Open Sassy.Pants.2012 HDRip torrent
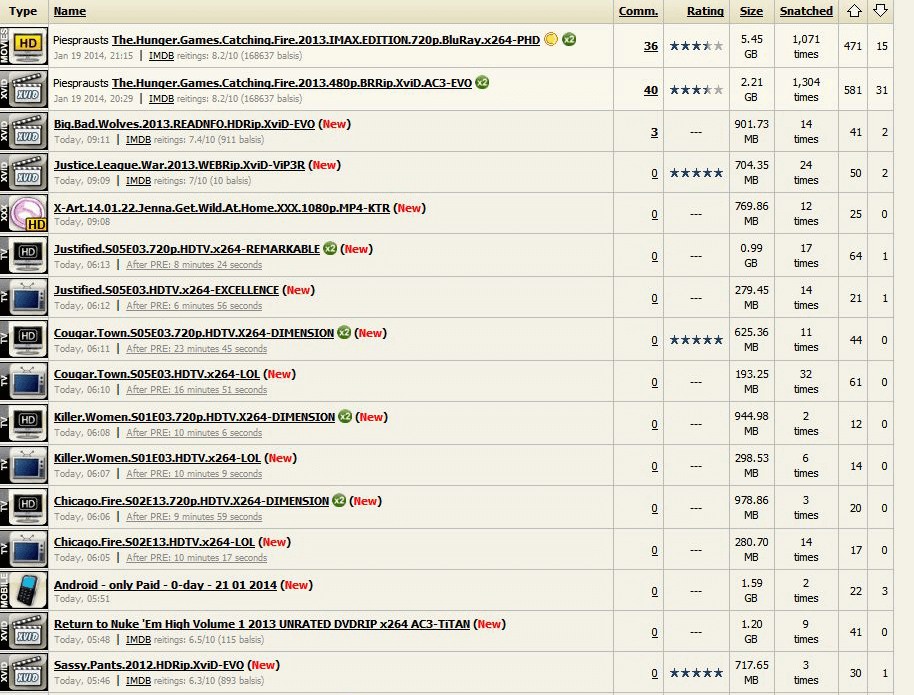Image resolution: width=914 pixels, height=695 pixels. click(149, 665)
